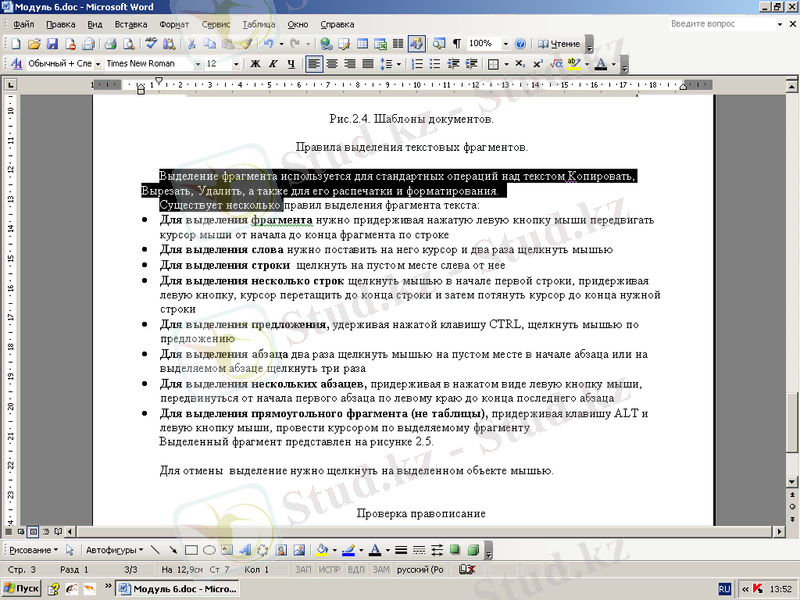Click the Format Painter brush icon

click(245, 44)
